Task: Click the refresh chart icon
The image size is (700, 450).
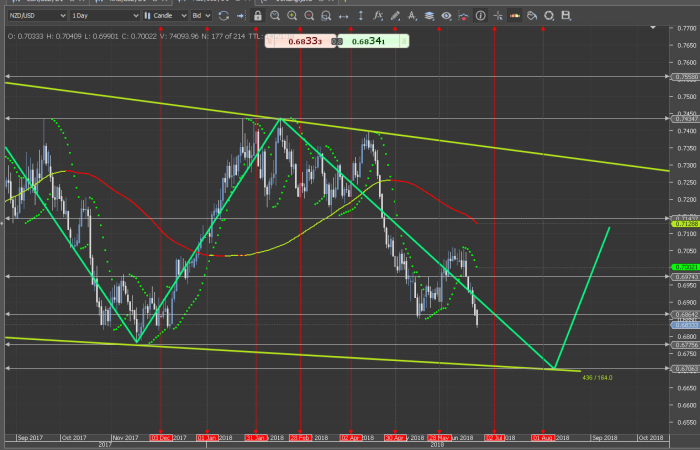Action: tap(223, 16)
